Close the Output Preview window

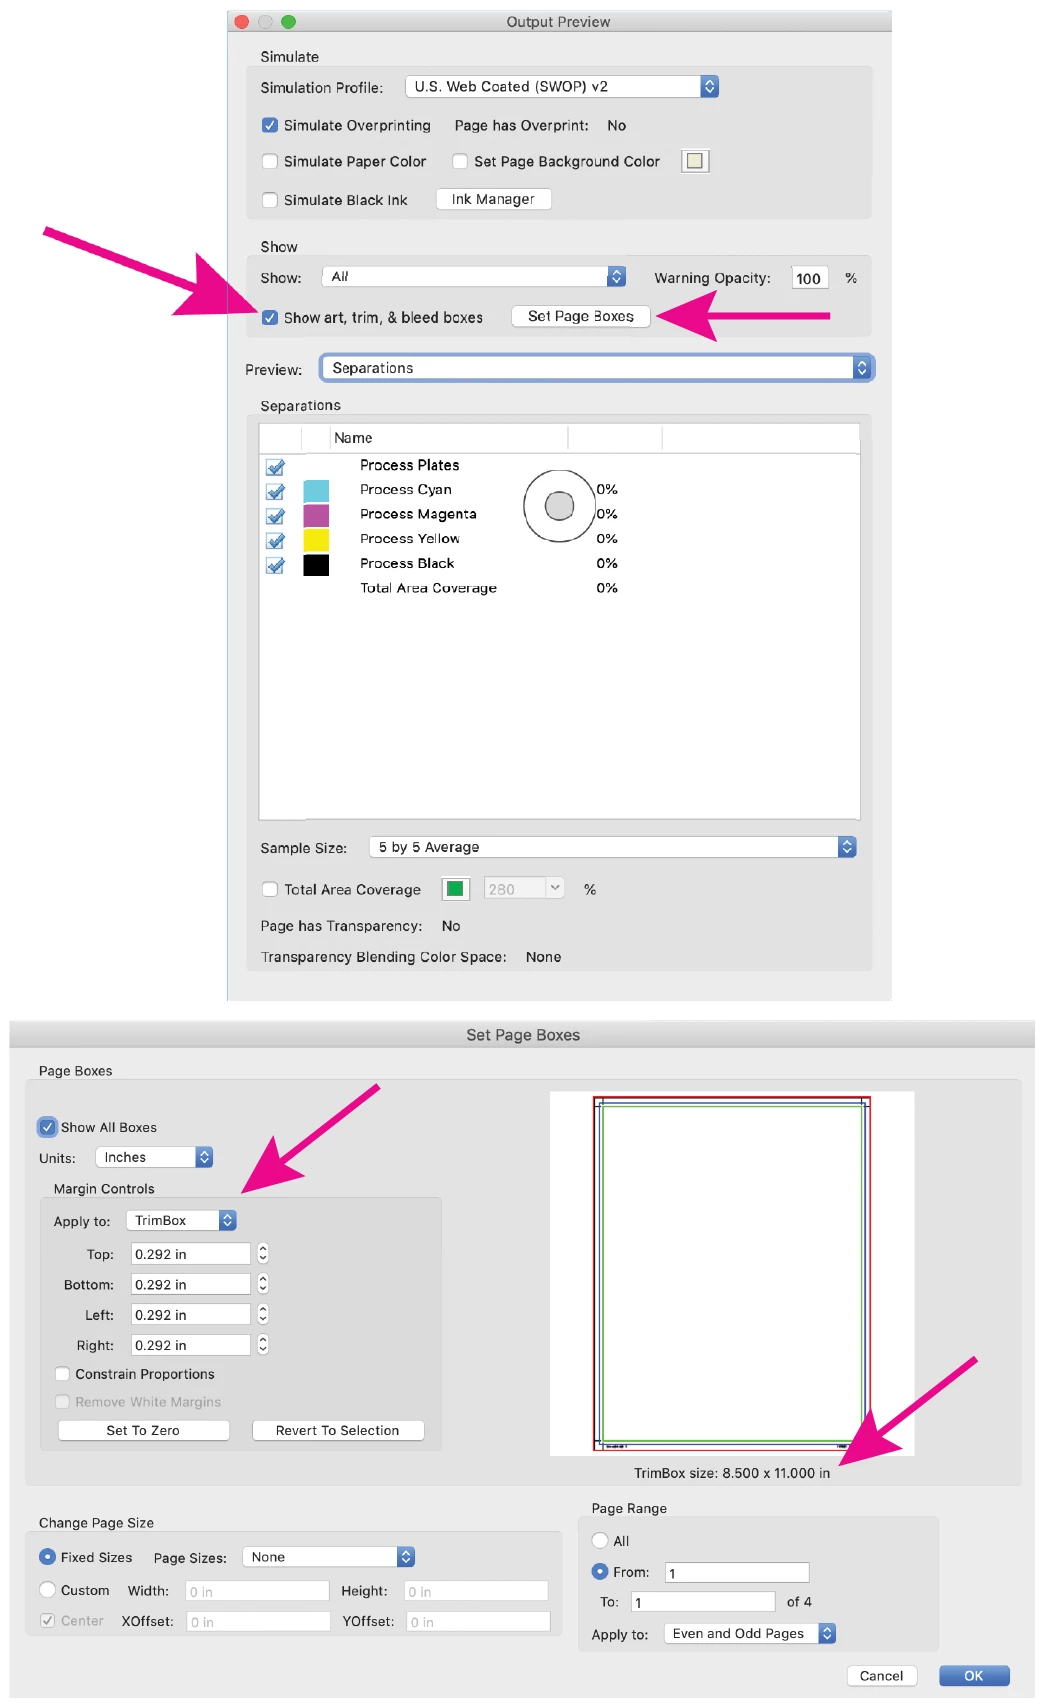pyautogui.click(x=242, y=21)
